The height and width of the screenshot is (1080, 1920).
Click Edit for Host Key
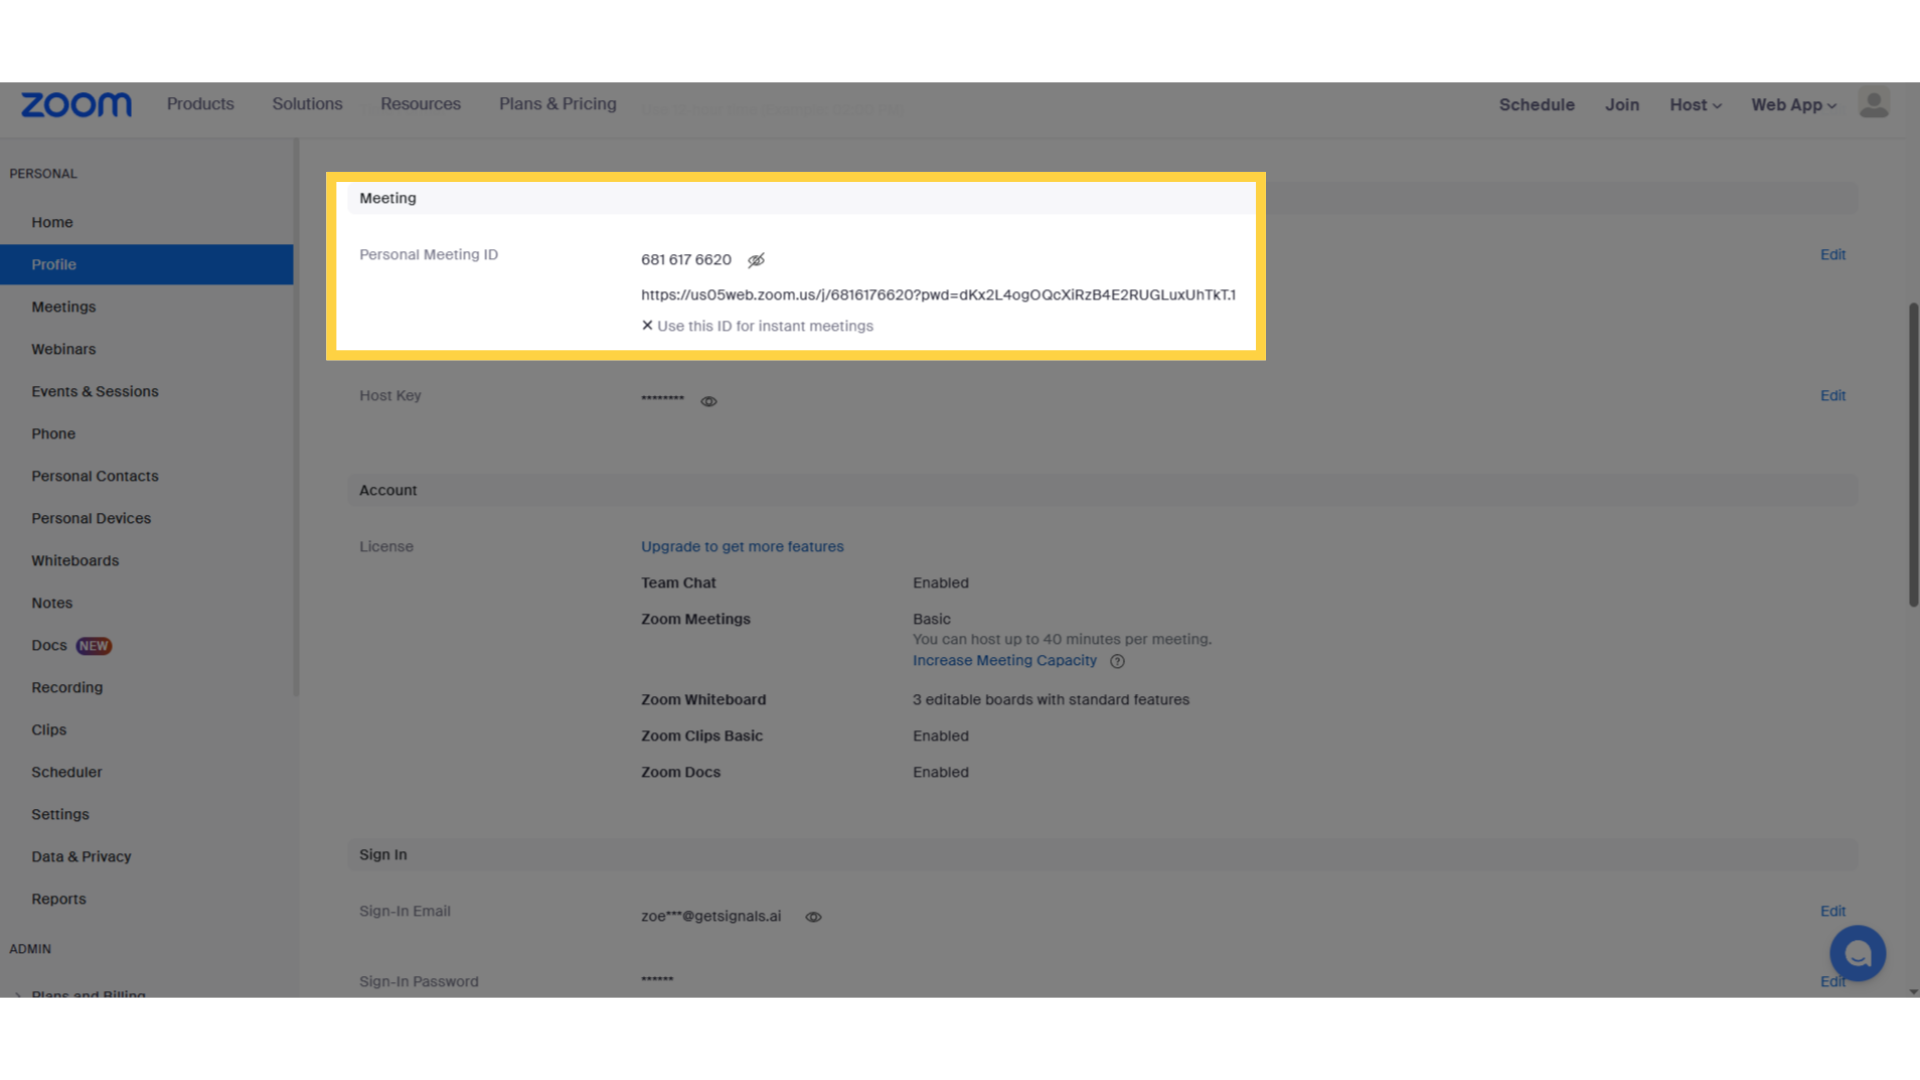tap(1833, 396)
